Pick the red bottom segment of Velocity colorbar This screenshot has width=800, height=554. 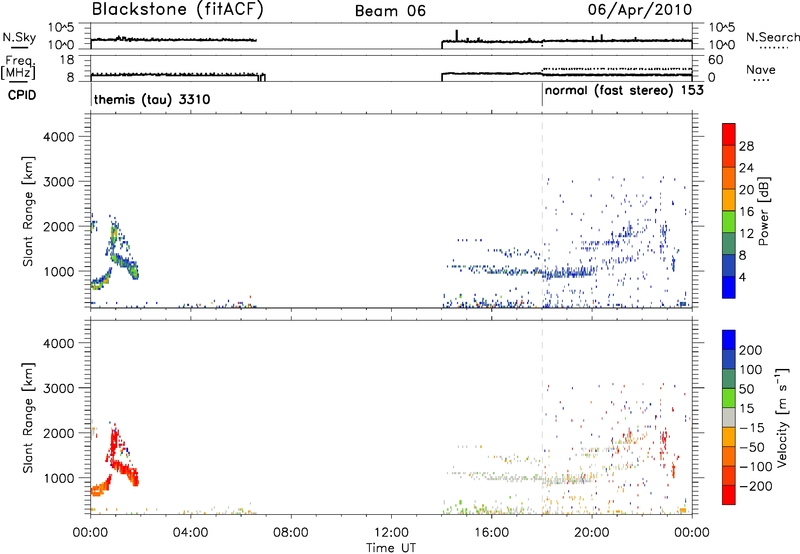click(x=729, y=495)
